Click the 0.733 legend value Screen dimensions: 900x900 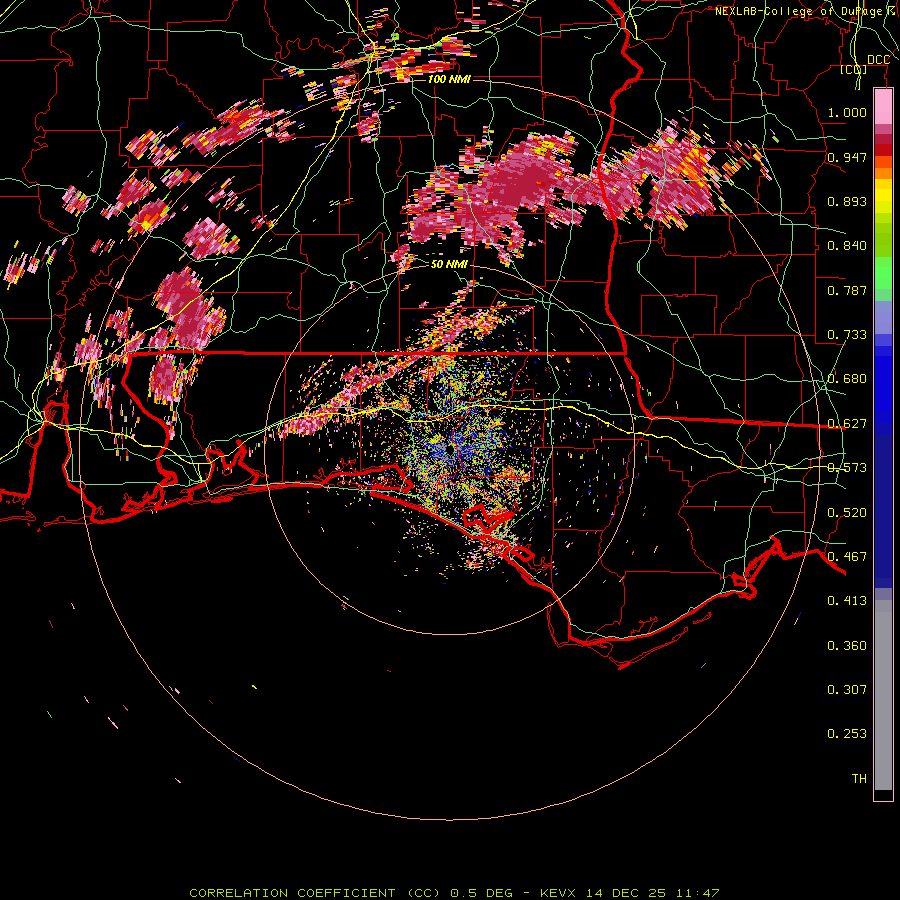[847, 335]
